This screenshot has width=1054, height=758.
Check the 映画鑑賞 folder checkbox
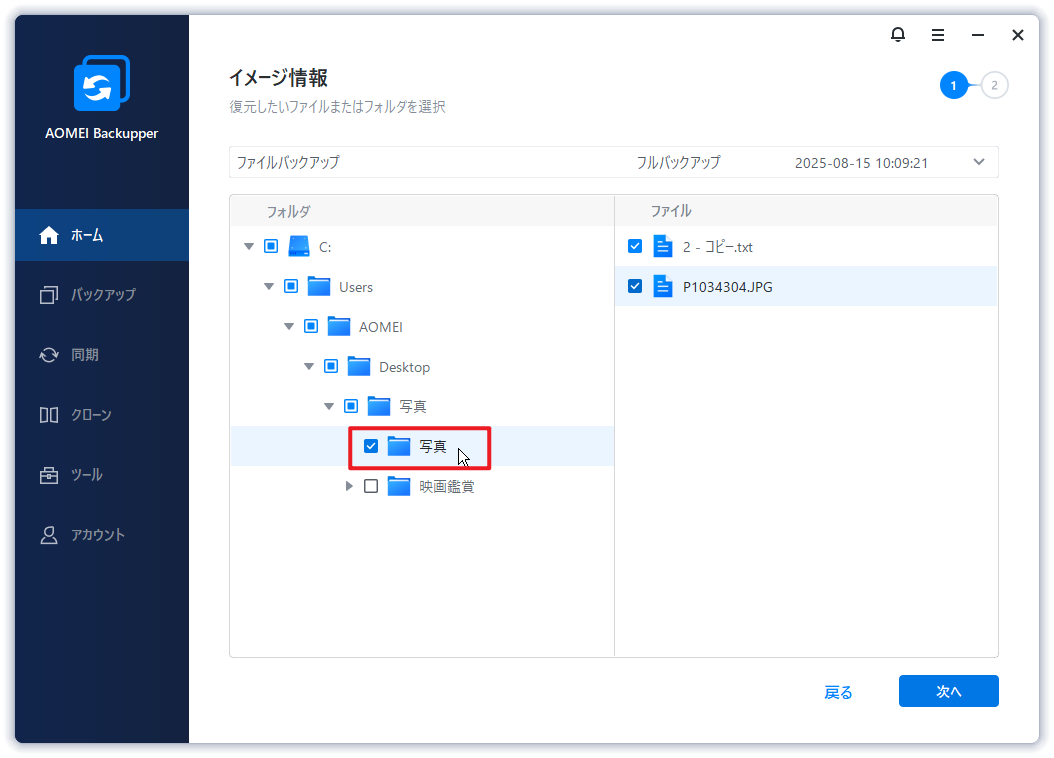pyautogui.click(x=371, y=486)
